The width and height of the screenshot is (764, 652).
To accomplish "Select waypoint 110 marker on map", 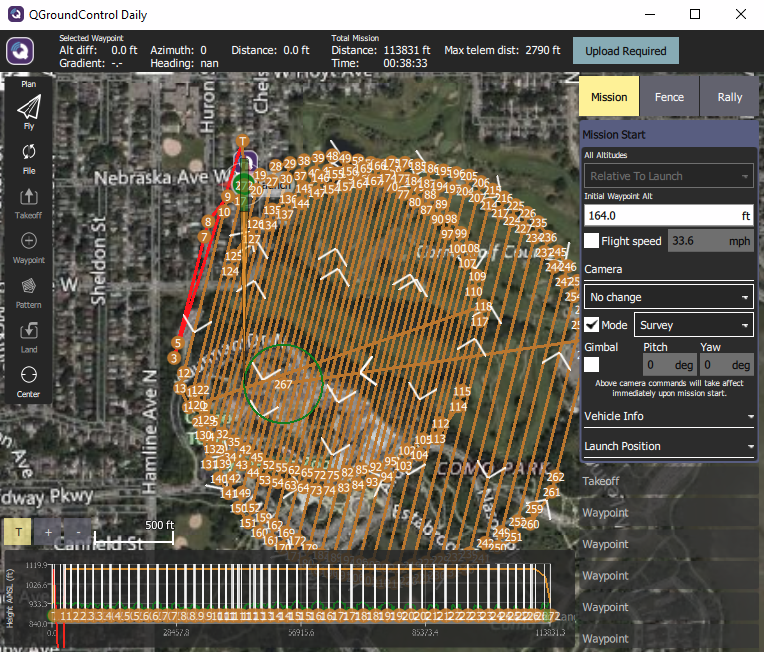I will coord(474,291).
